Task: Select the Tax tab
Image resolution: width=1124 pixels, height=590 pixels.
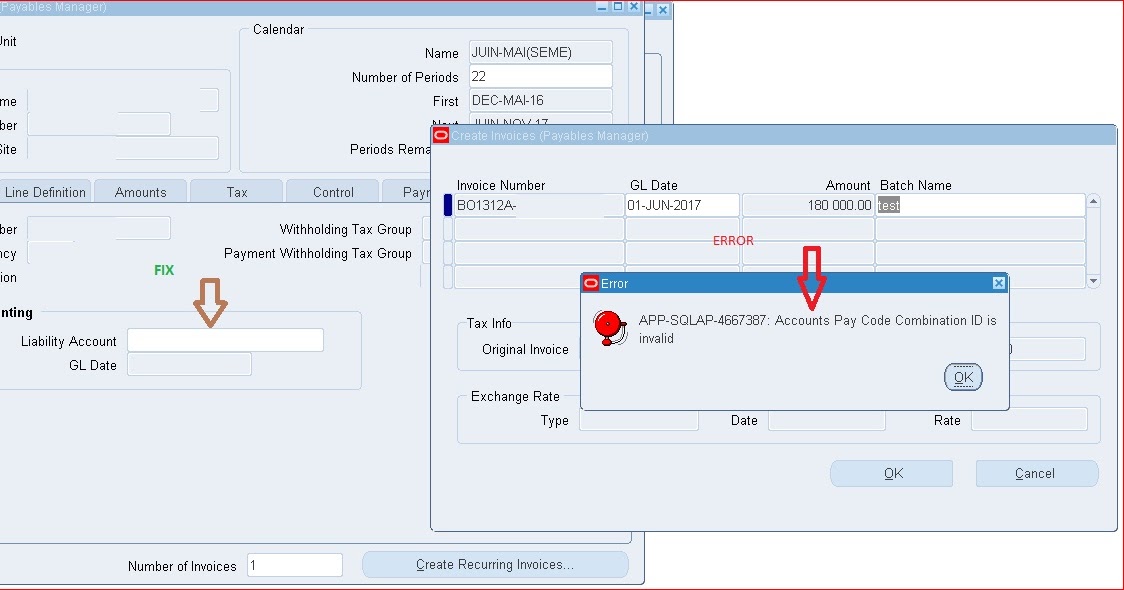Action: pos(236,191)
